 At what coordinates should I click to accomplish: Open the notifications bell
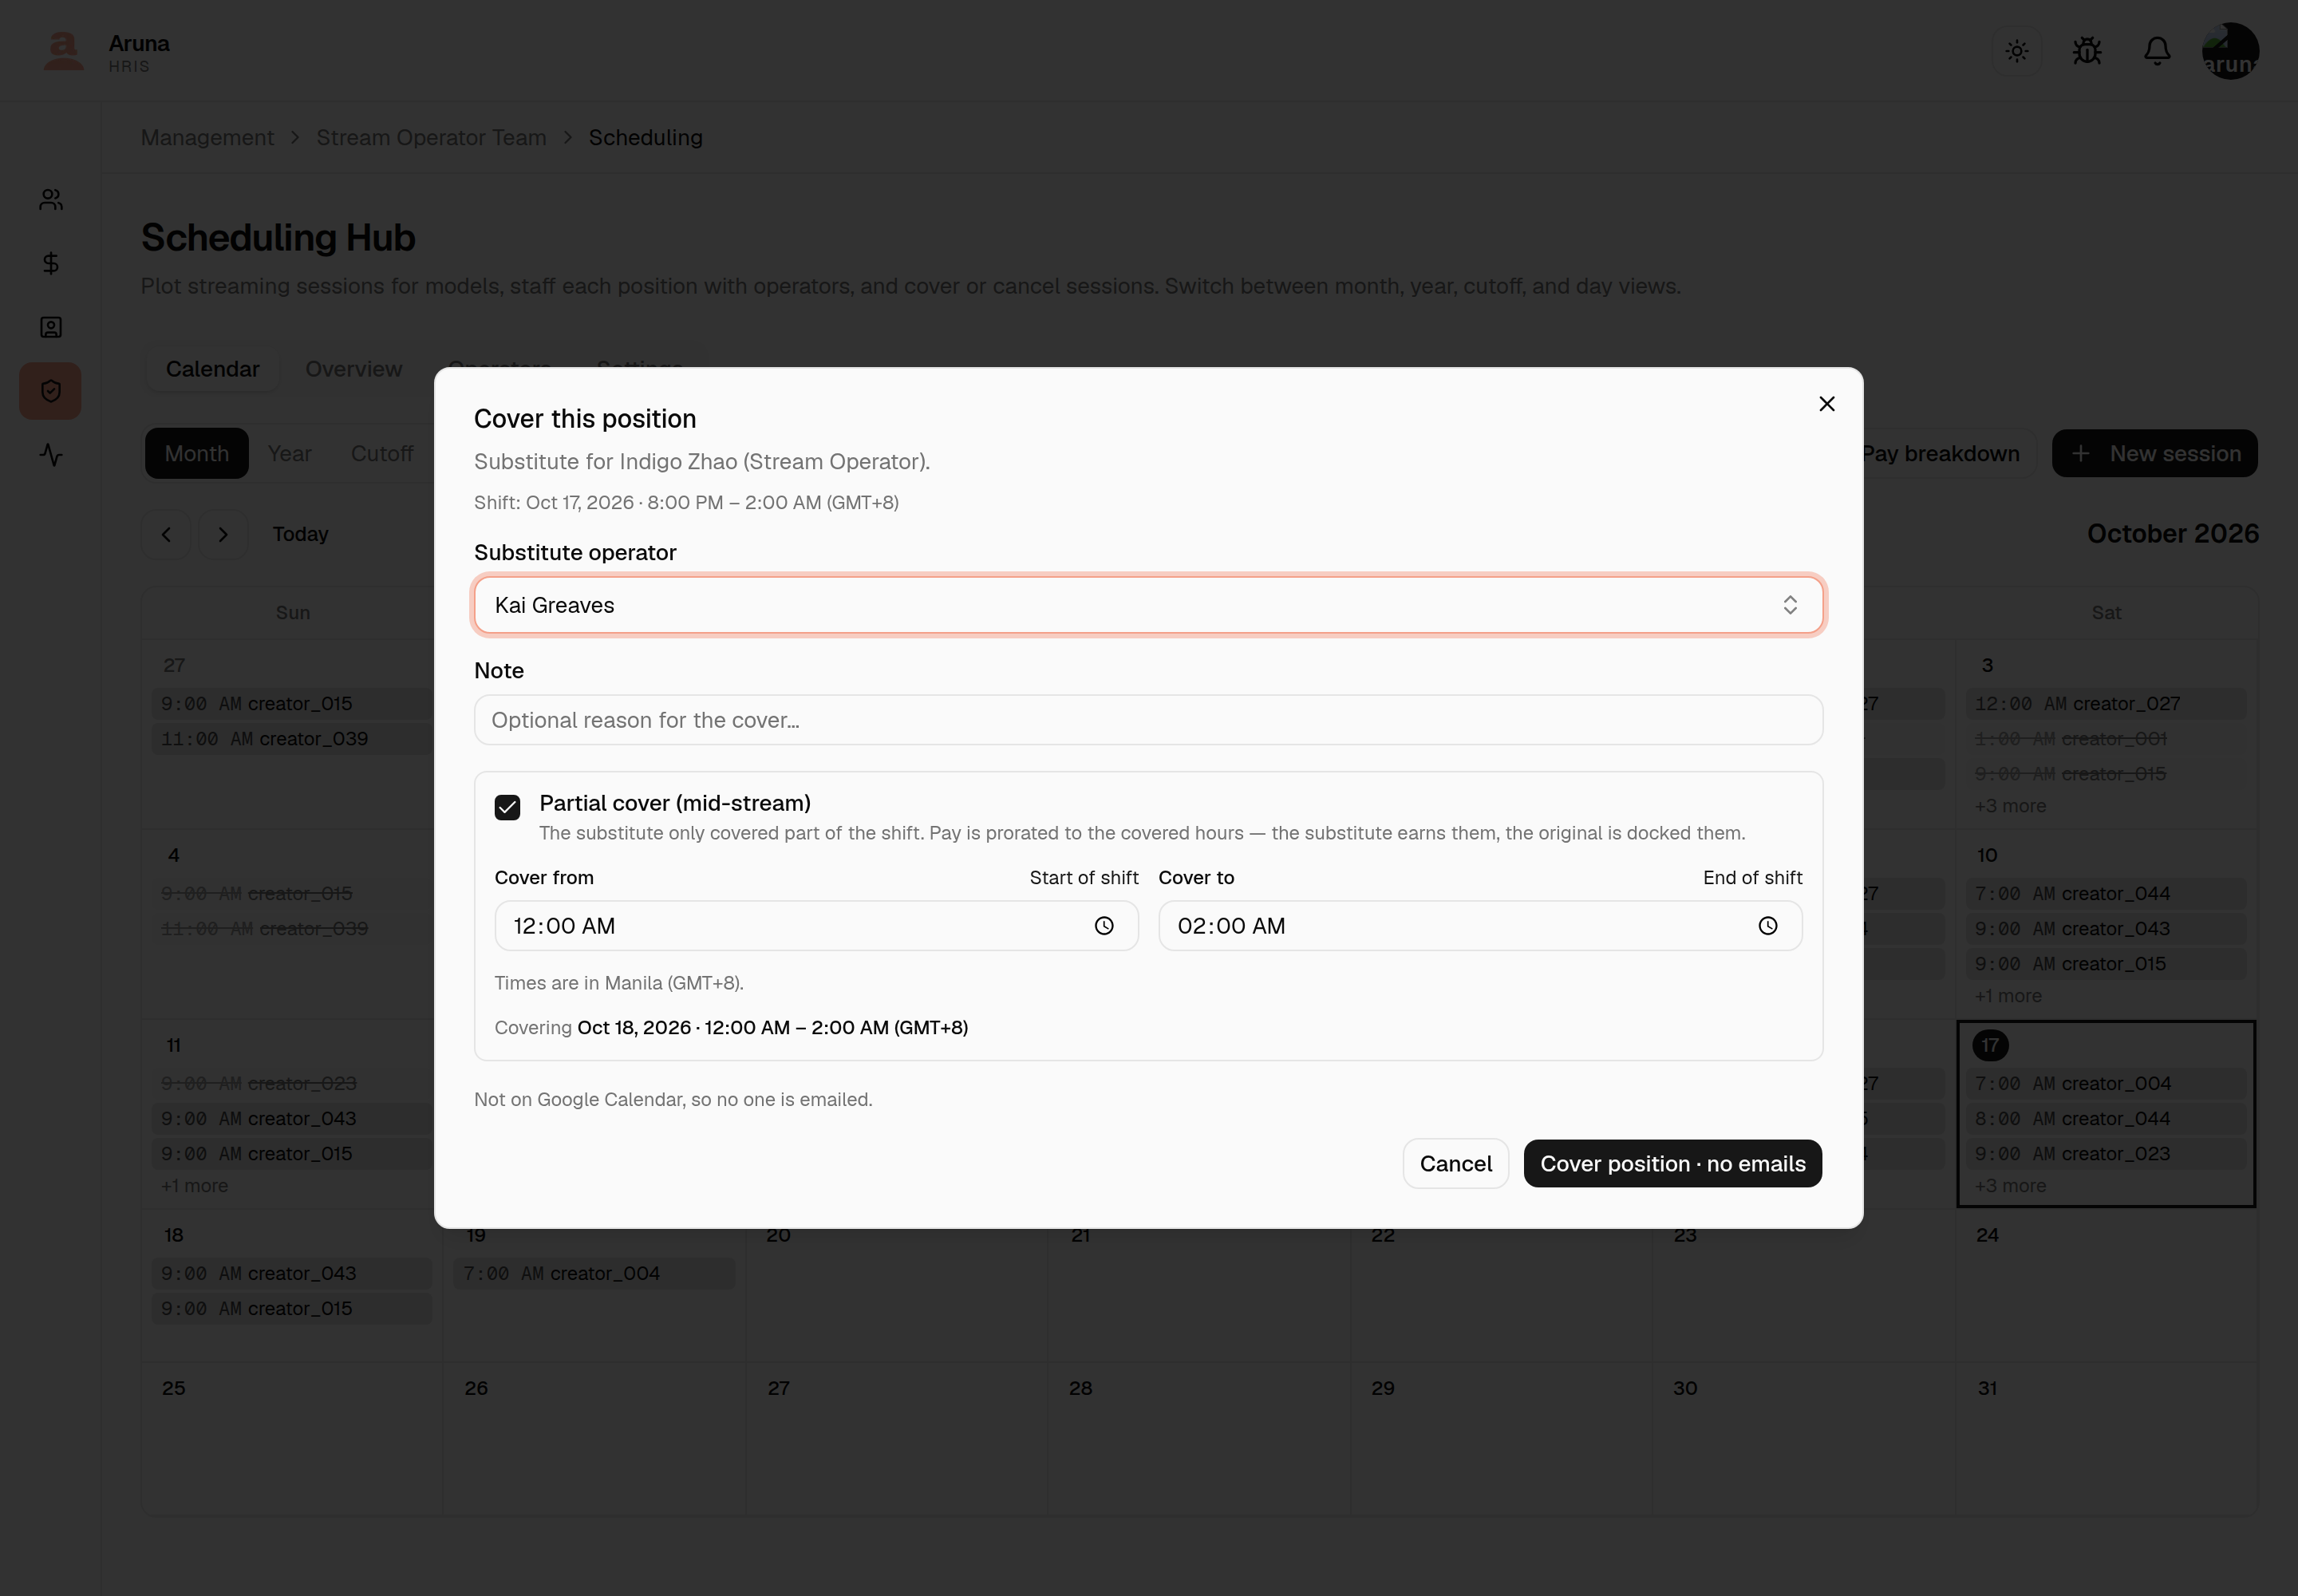2157,51
